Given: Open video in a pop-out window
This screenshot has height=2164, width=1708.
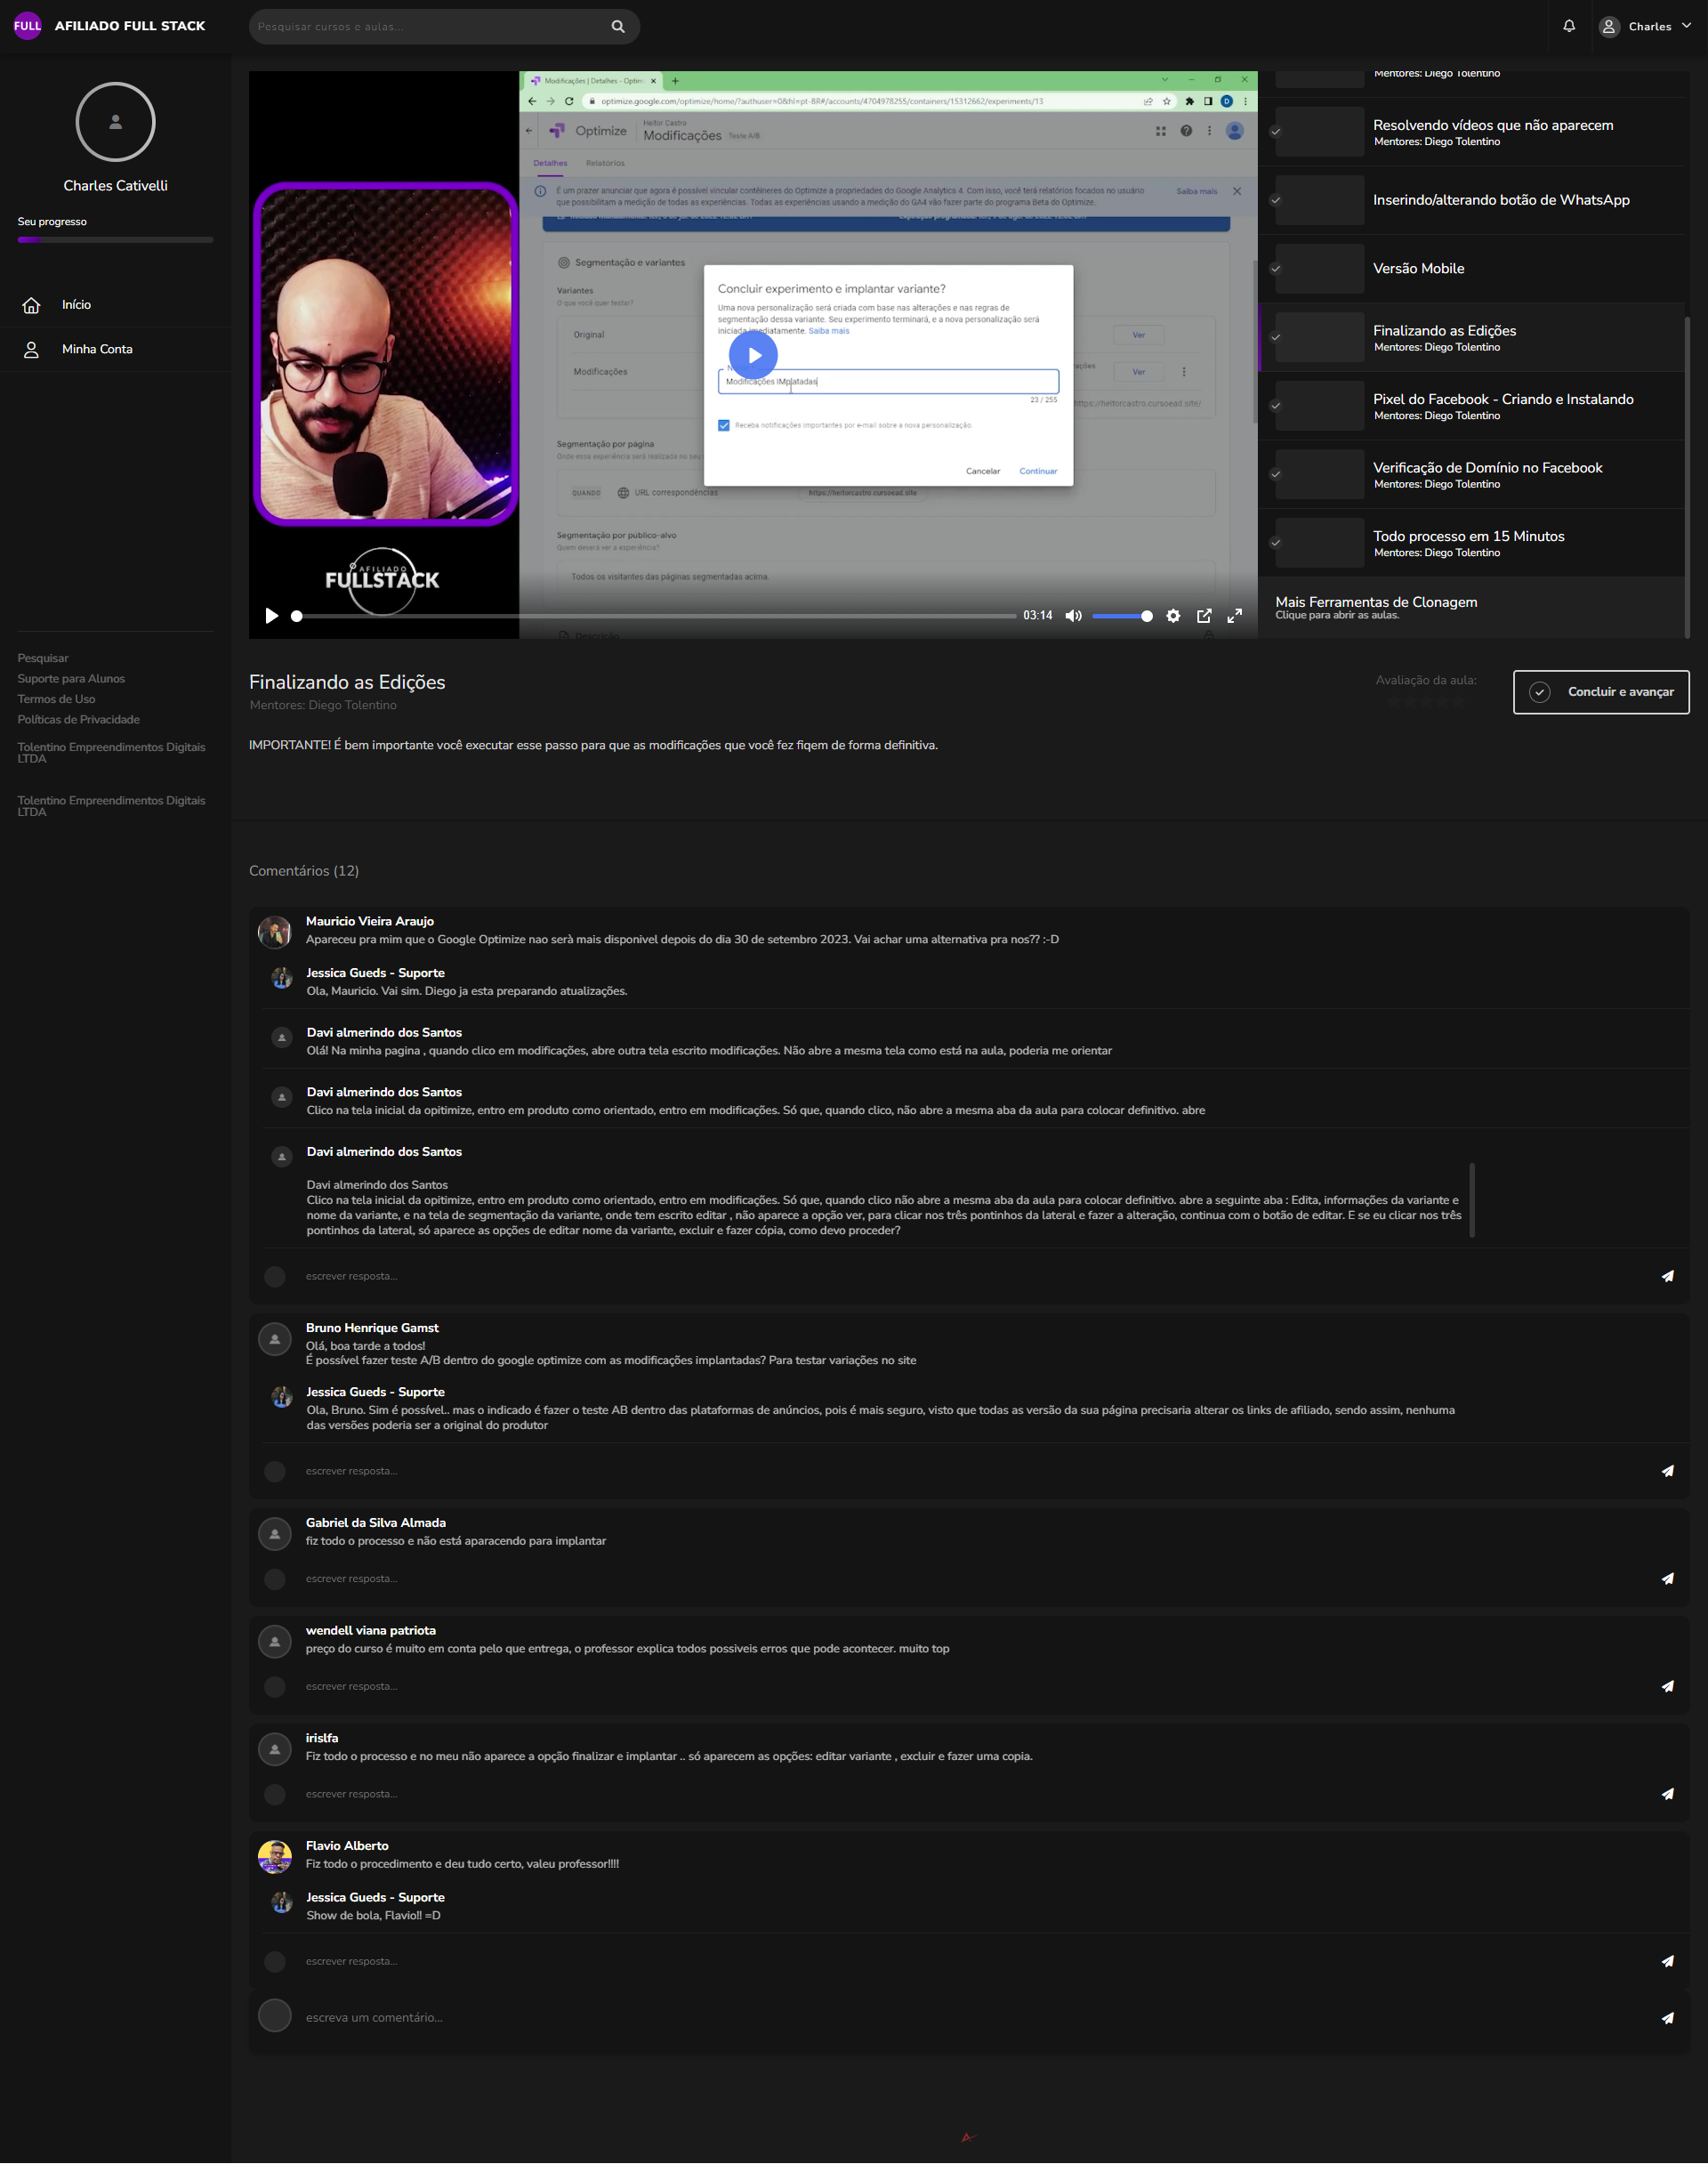Looking at the screenshot, I should click(1204, 616).
